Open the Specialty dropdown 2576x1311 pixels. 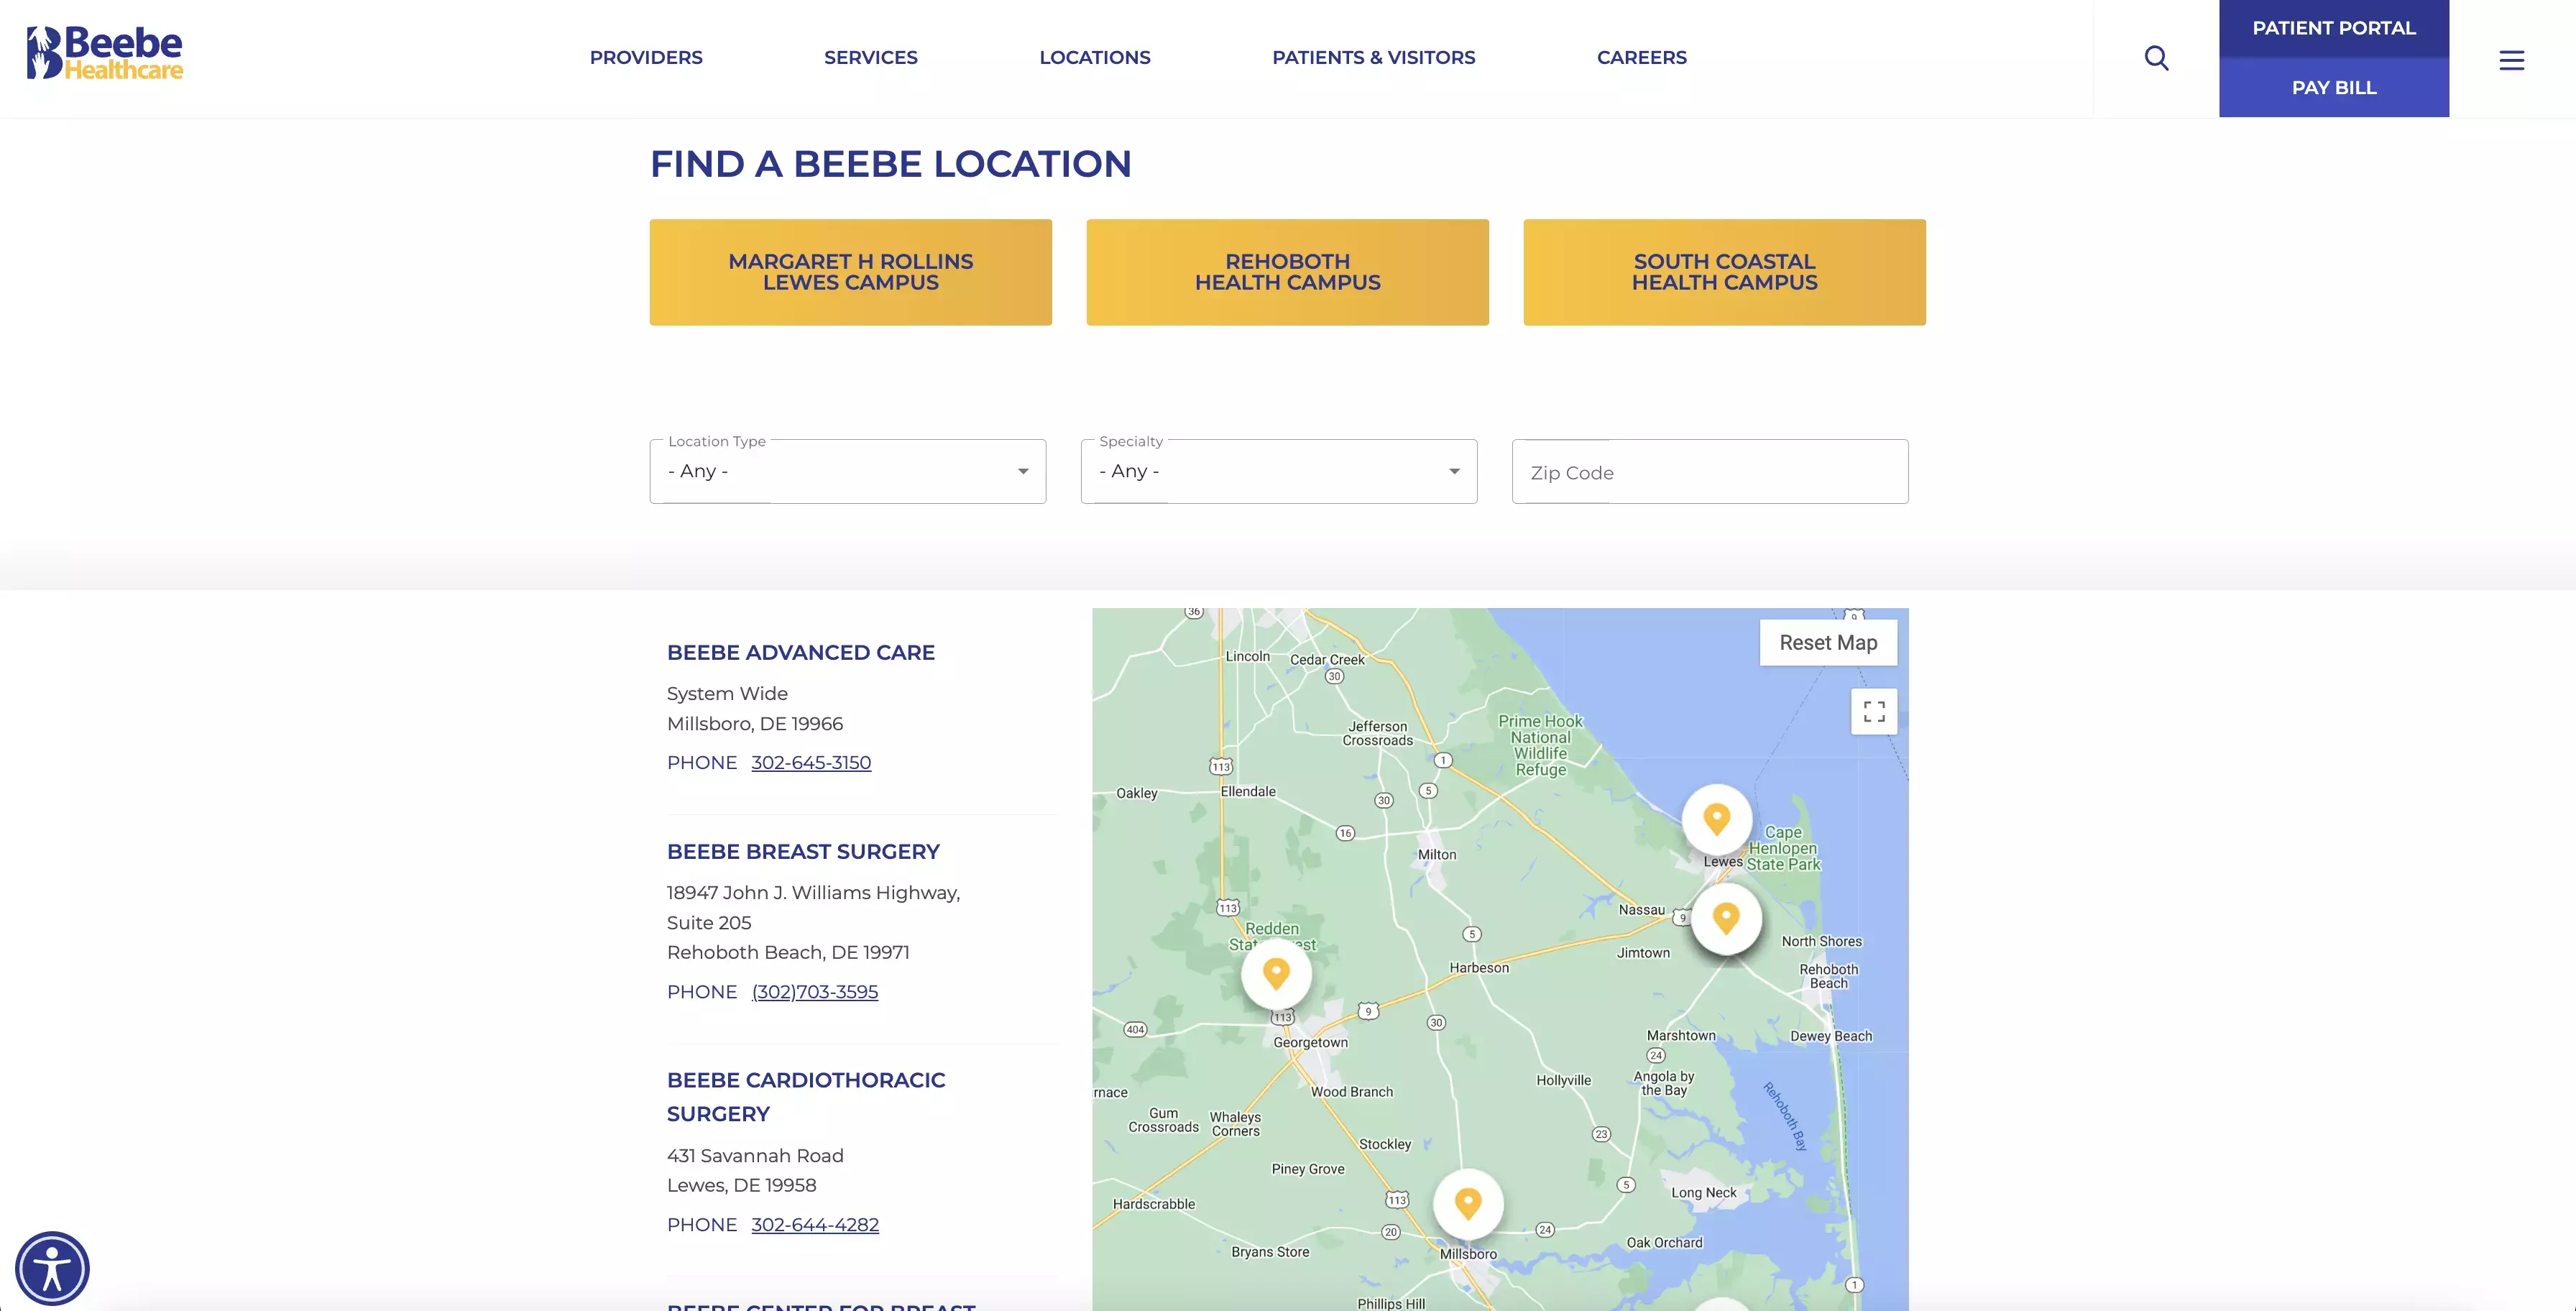point(1278,471)
